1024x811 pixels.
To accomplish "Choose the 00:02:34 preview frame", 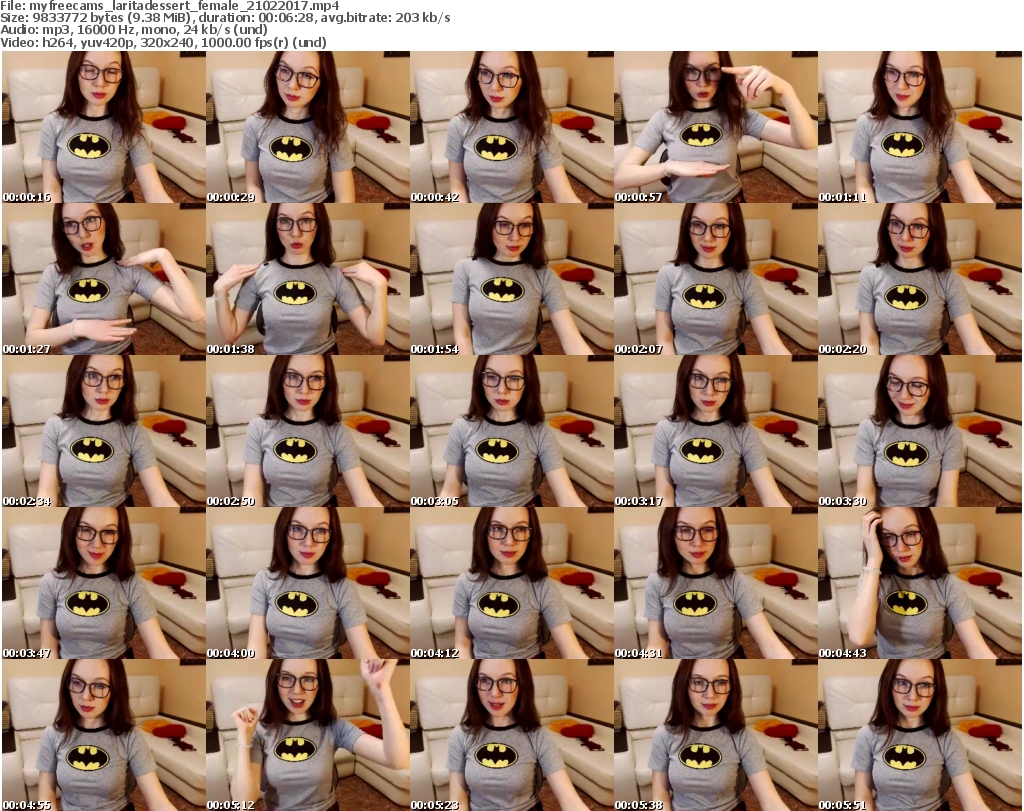I will point(104,431).
